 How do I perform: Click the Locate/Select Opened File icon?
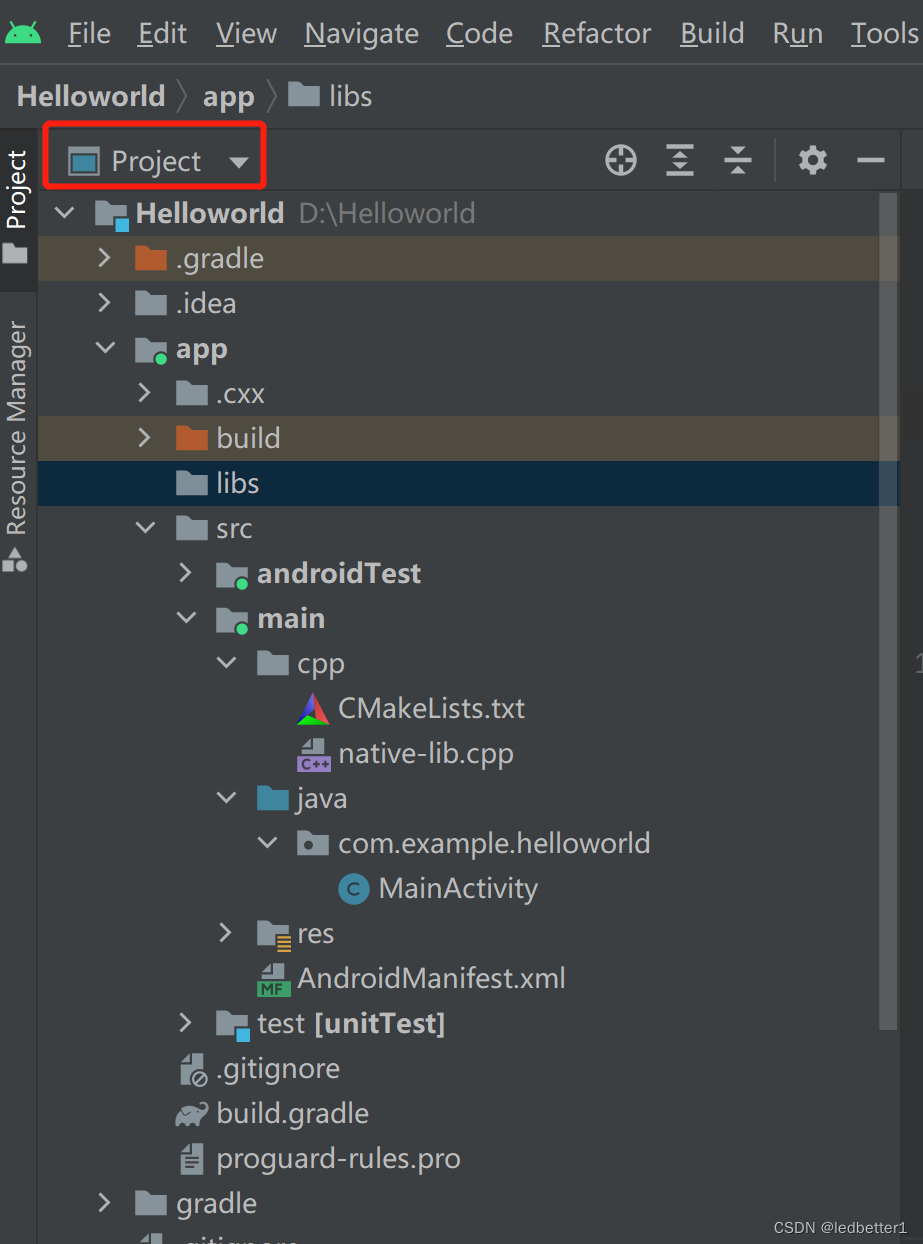click(x=620, y=160)
